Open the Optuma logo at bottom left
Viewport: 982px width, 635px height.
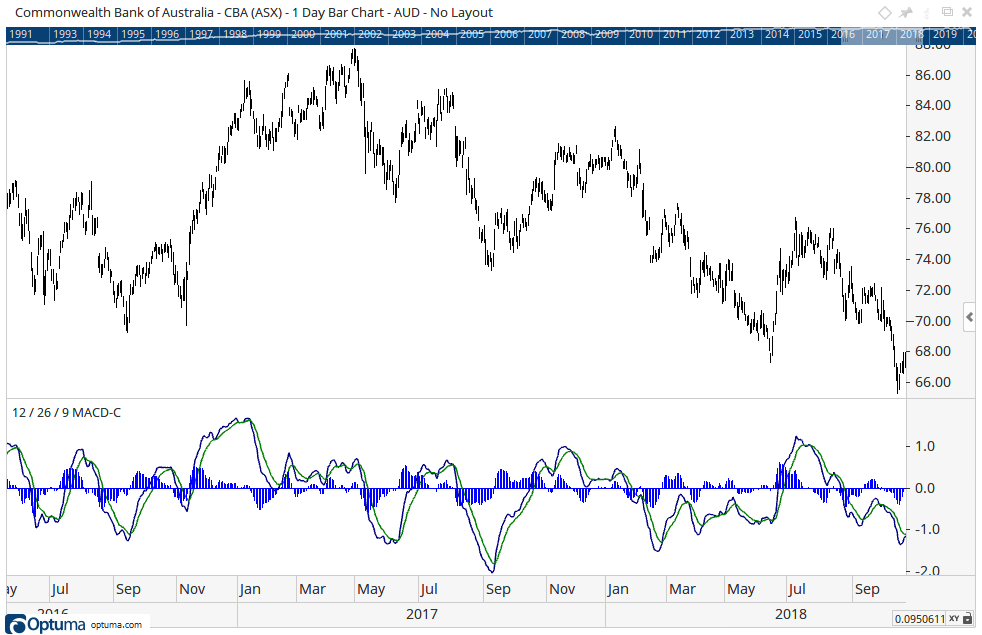[x=46, y=624]
